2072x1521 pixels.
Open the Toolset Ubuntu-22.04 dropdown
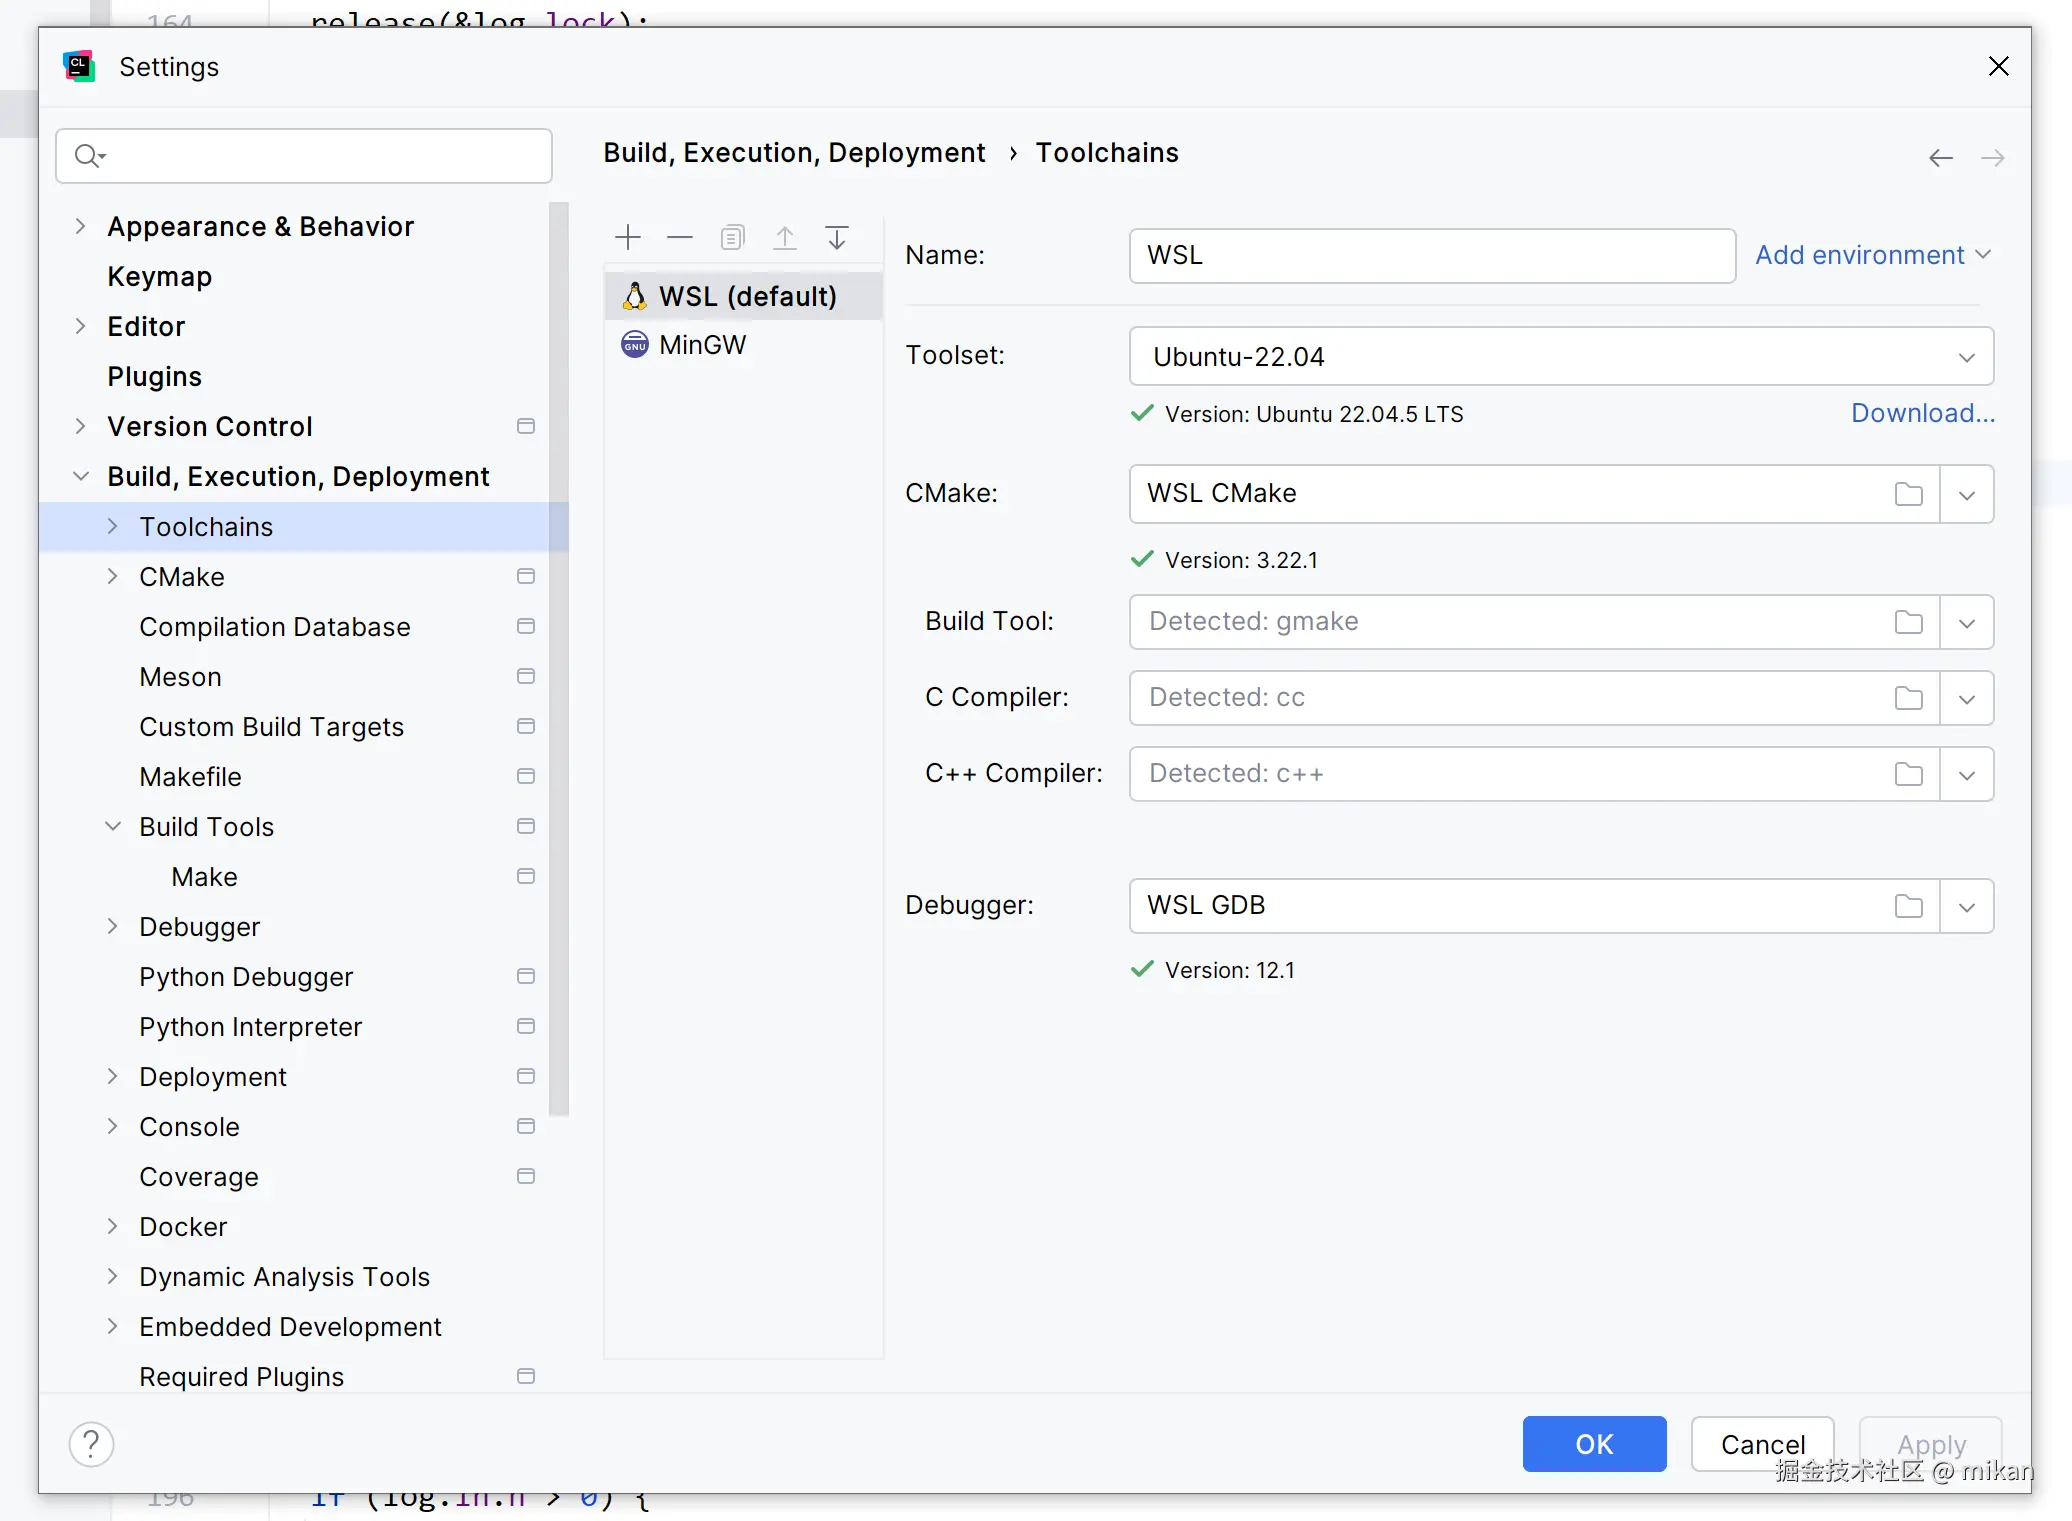[1965, 357]
